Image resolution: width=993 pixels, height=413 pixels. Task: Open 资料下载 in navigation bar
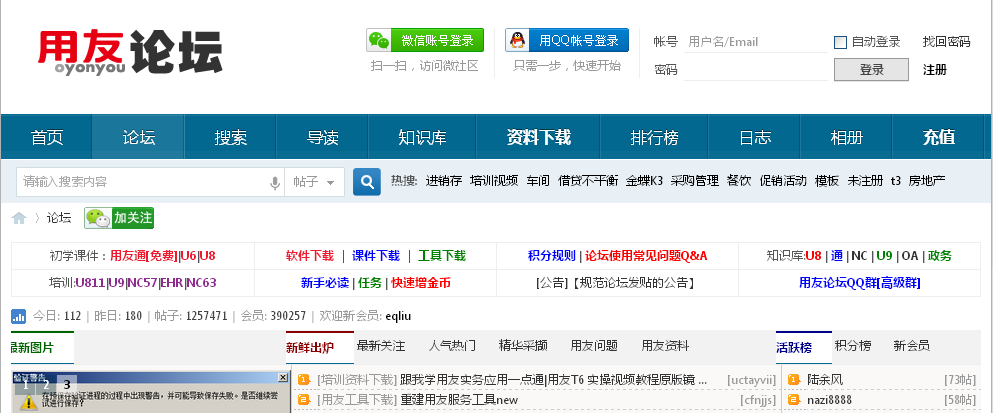[x=538, y=137]
